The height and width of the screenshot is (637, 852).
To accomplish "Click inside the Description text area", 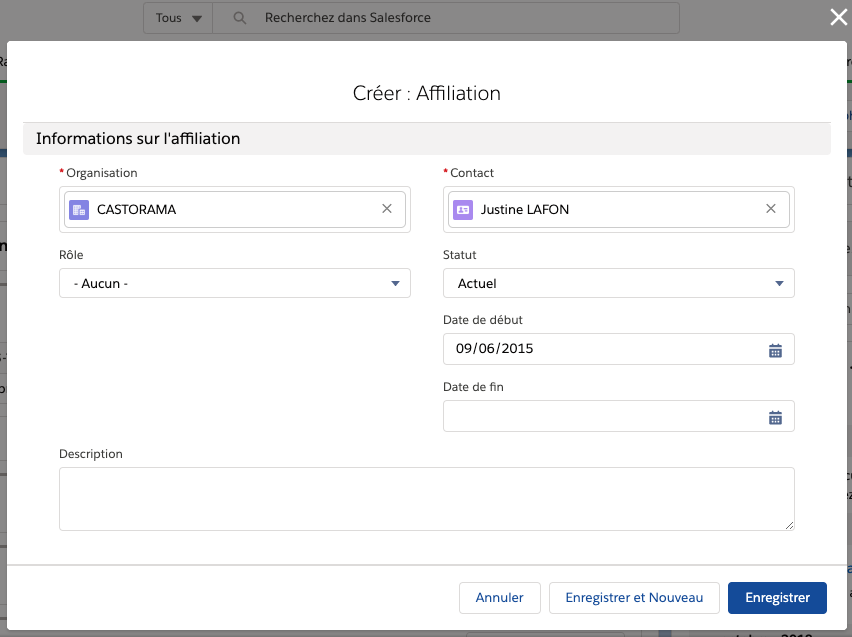I will click(426, 498).
